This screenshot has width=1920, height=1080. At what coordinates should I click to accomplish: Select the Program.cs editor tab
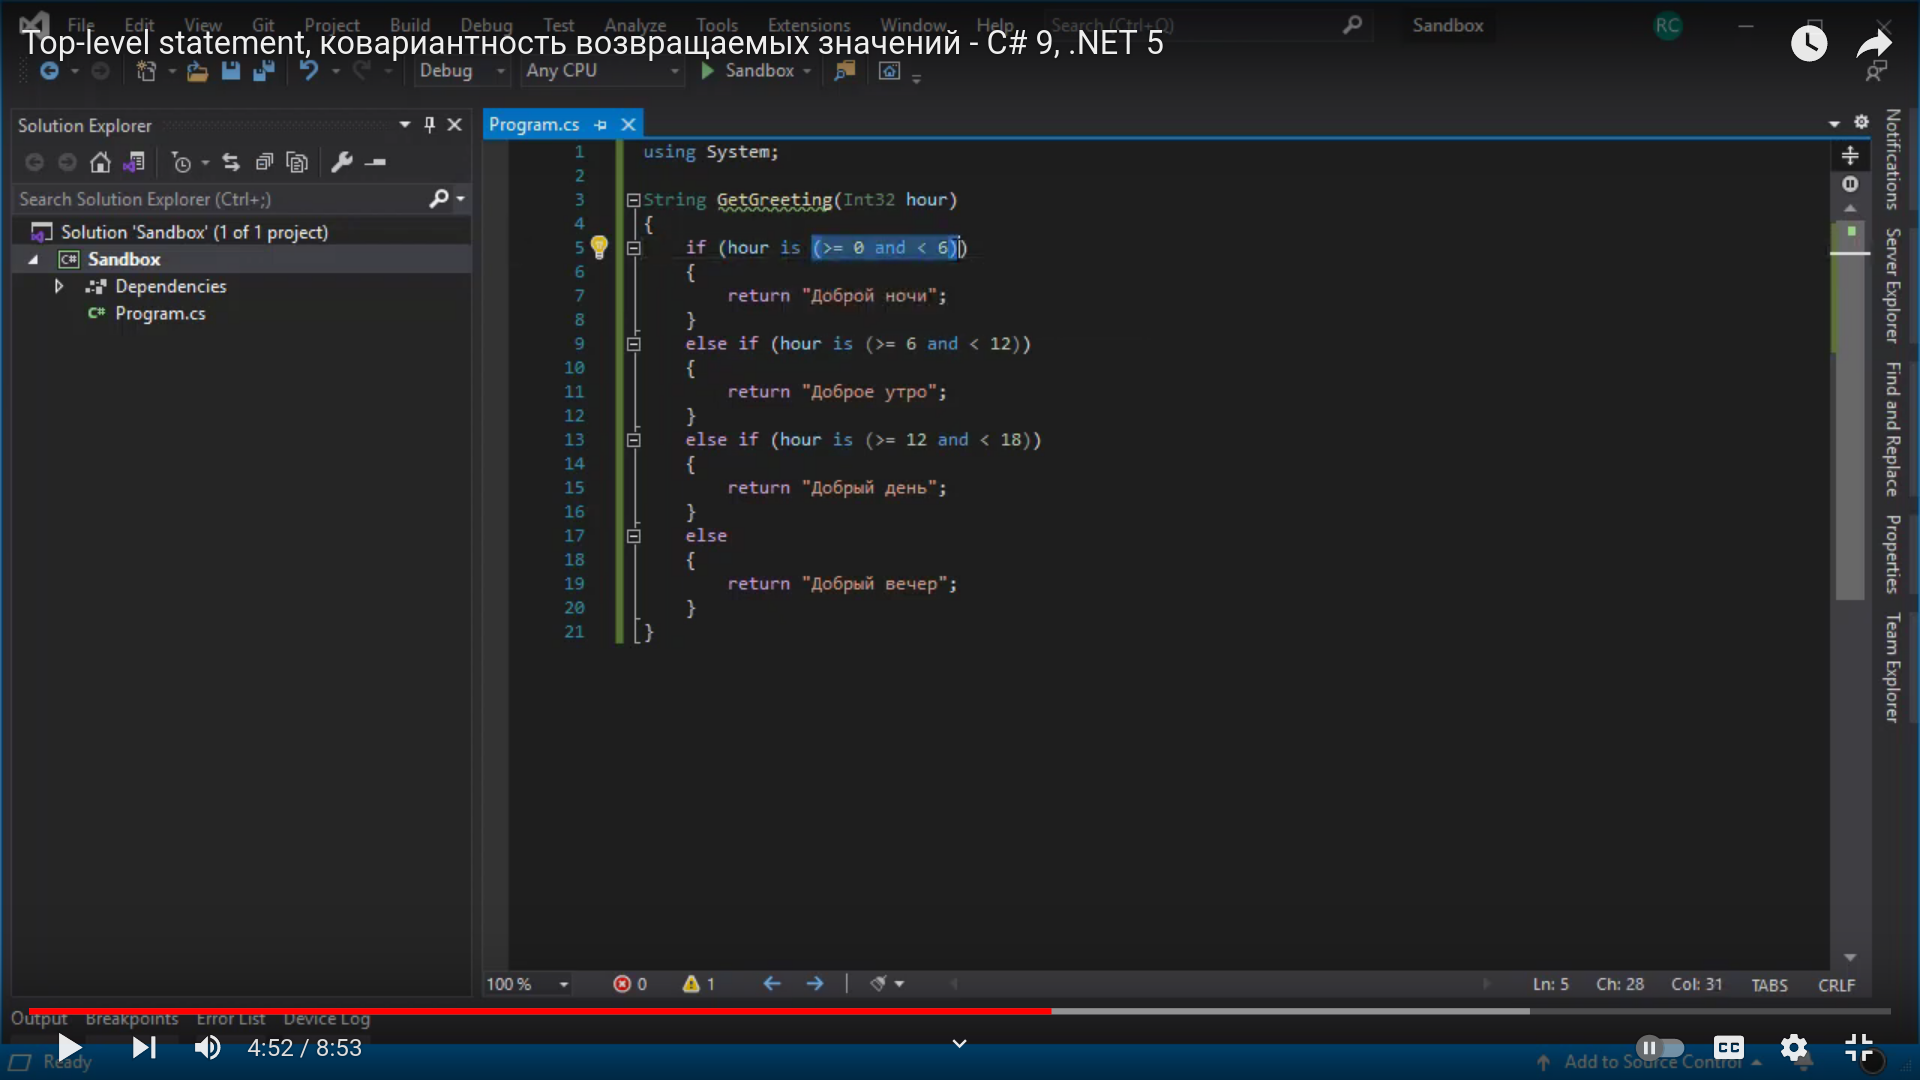click(534, 125)
